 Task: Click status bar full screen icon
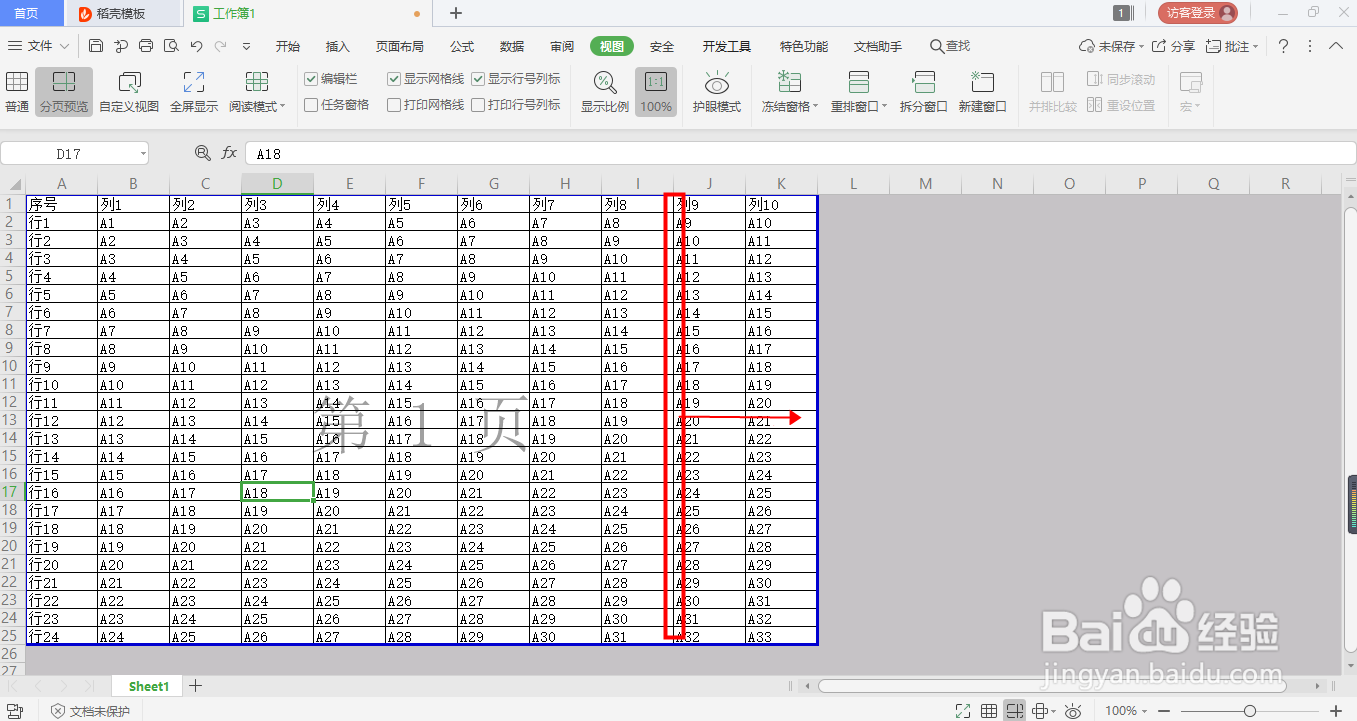point(963,711)
